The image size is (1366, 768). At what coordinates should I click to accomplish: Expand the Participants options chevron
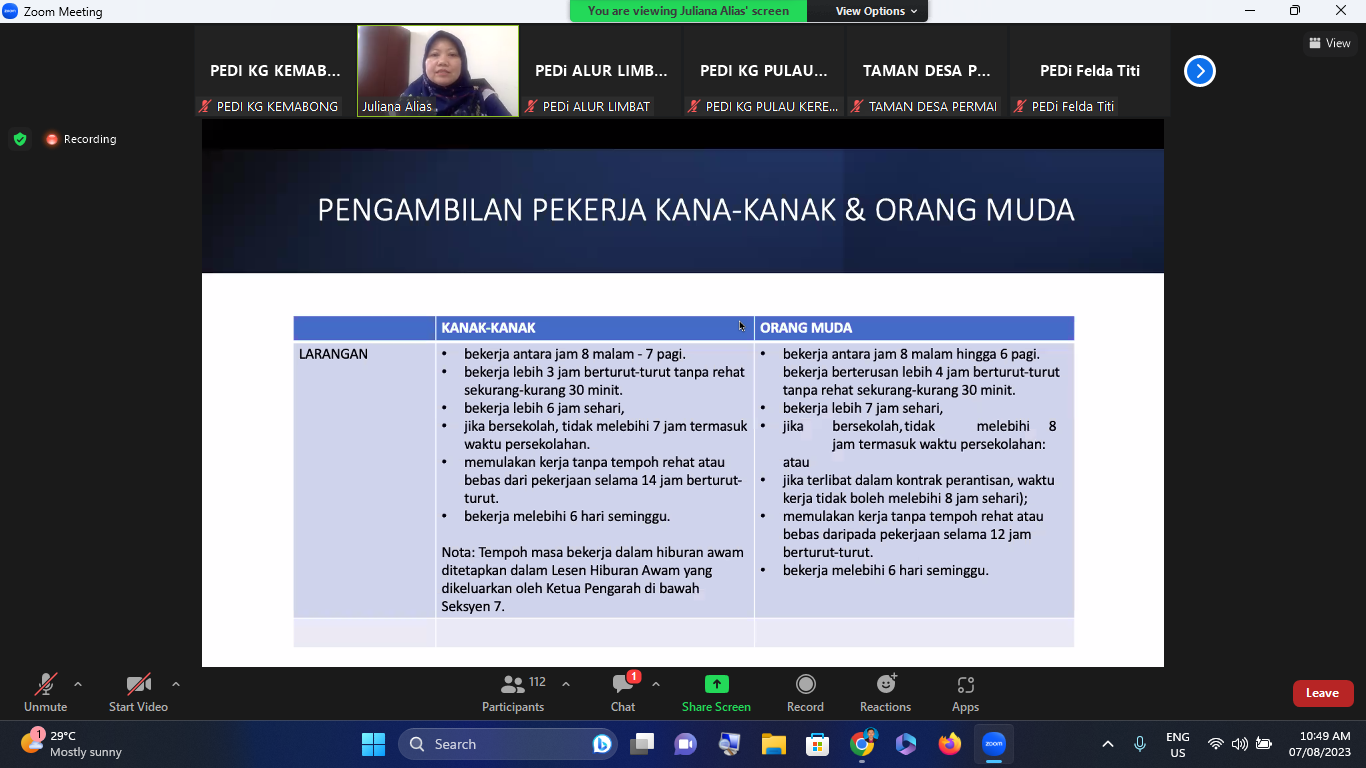point(566,685)
